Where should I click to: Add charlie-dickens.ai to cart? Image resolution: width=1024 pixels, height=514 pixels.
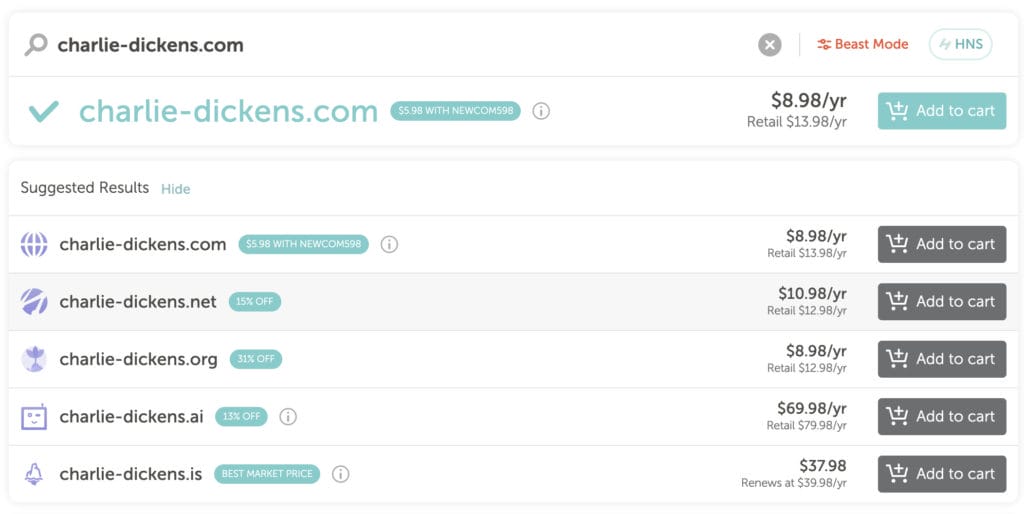[x=942, y=417]
